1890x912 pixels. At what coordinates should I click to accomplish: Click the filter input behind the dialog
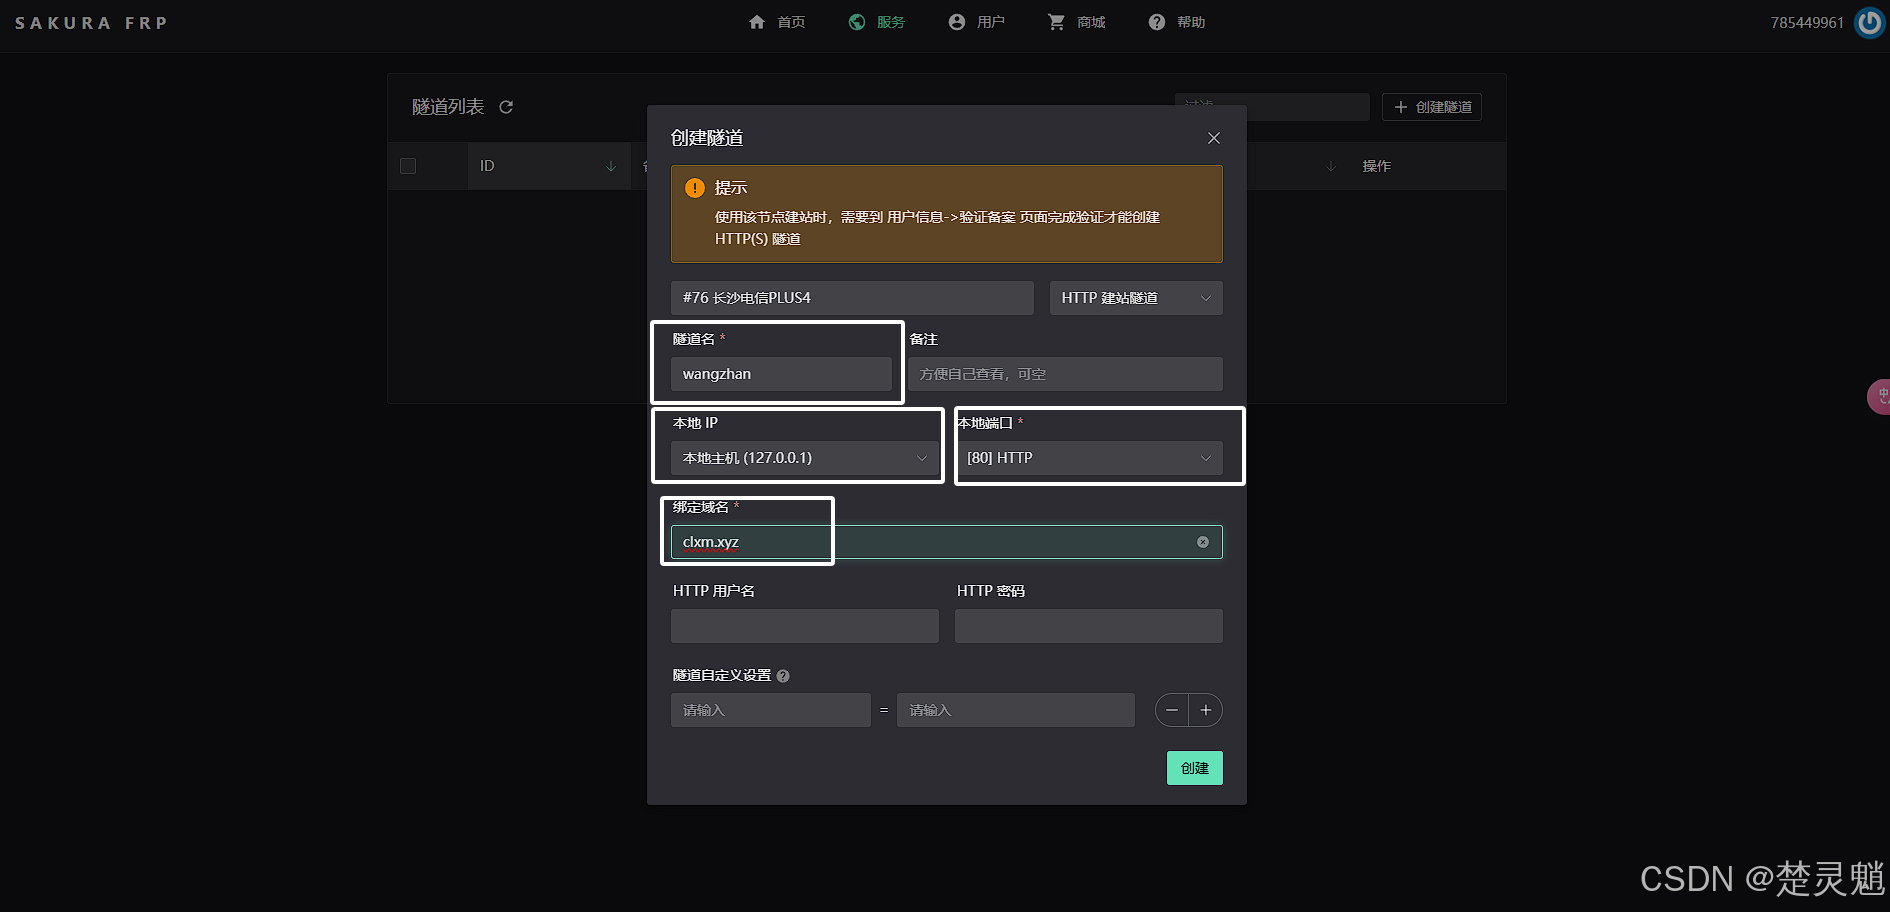tap(1272, 107)
